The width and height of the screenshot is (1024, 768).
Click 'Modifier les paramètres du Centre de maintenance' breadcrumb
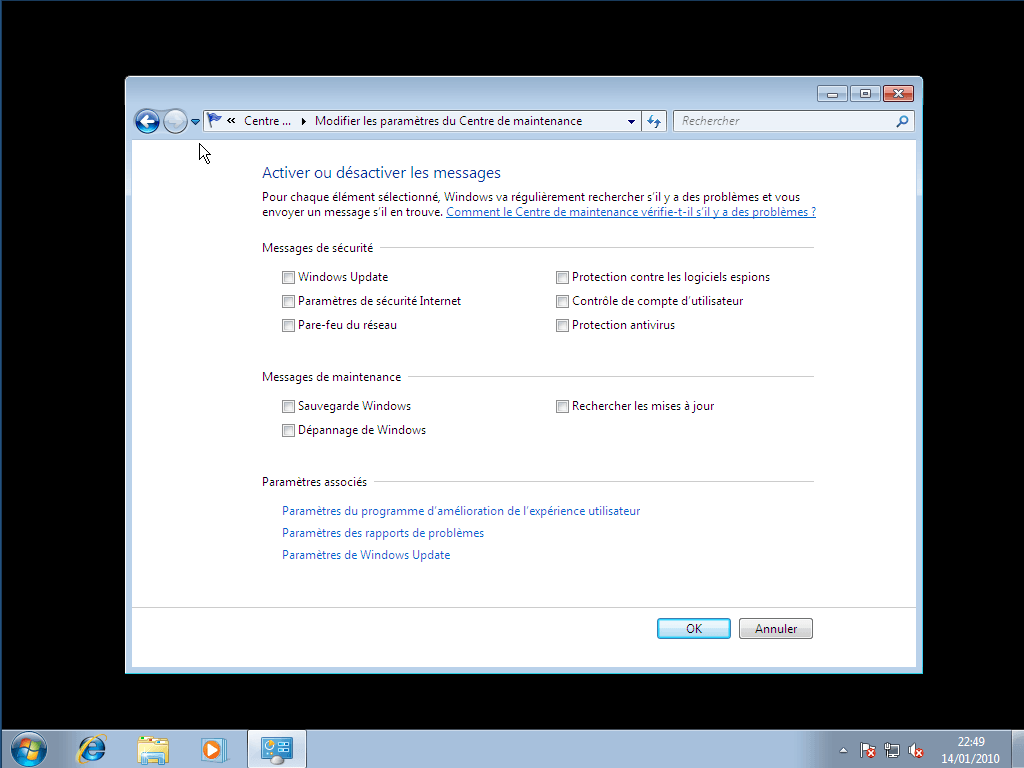(448, 121)
